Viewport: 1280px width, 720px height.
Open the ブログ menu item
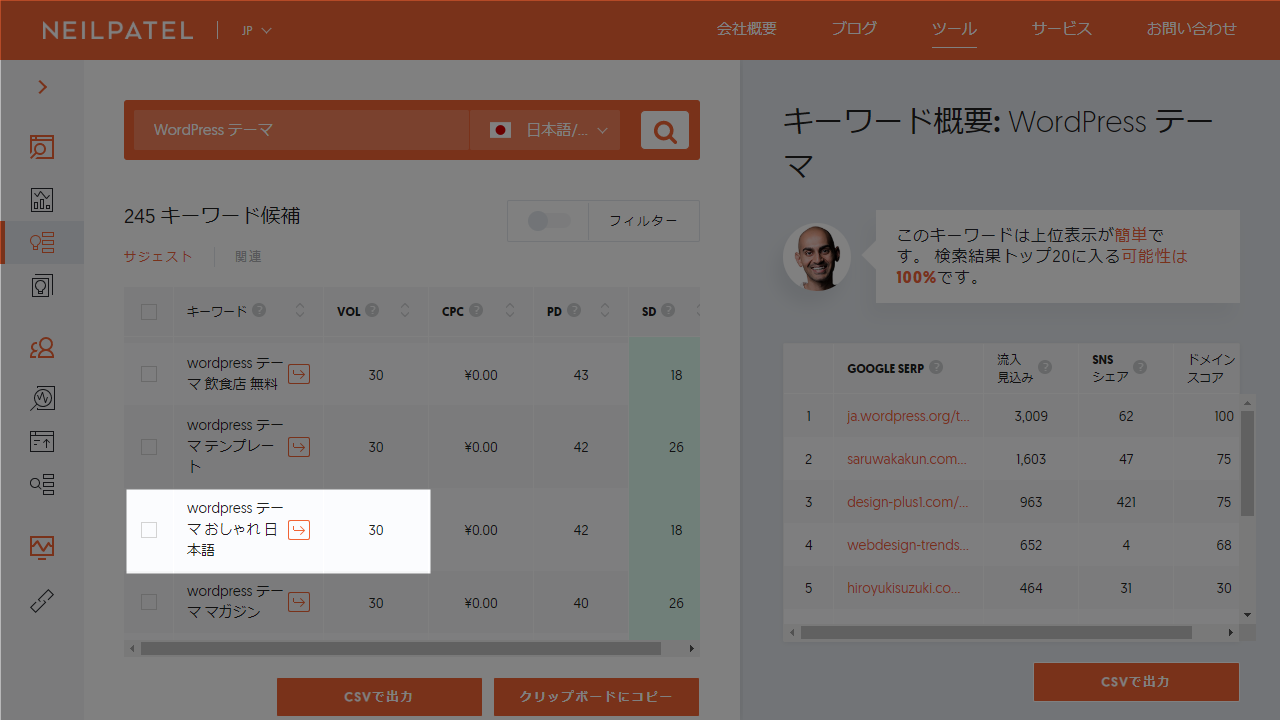click(854, 29)
